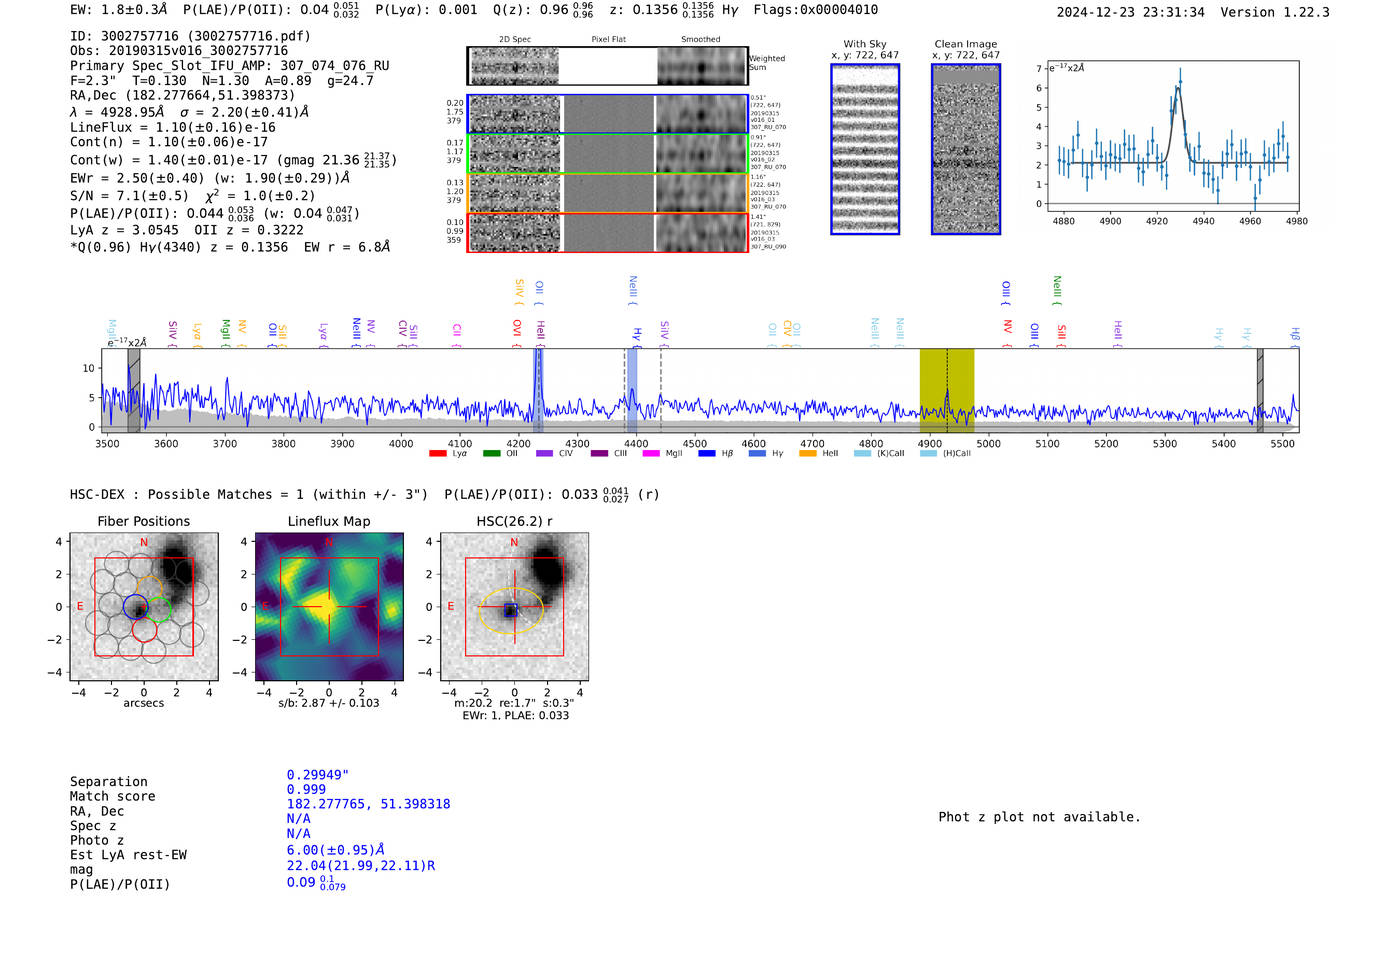The width and height of the screenshot is (1400, 953).
Task: Click the dashed line near 4440 on spectrum
Action: [x=661, y=390]
